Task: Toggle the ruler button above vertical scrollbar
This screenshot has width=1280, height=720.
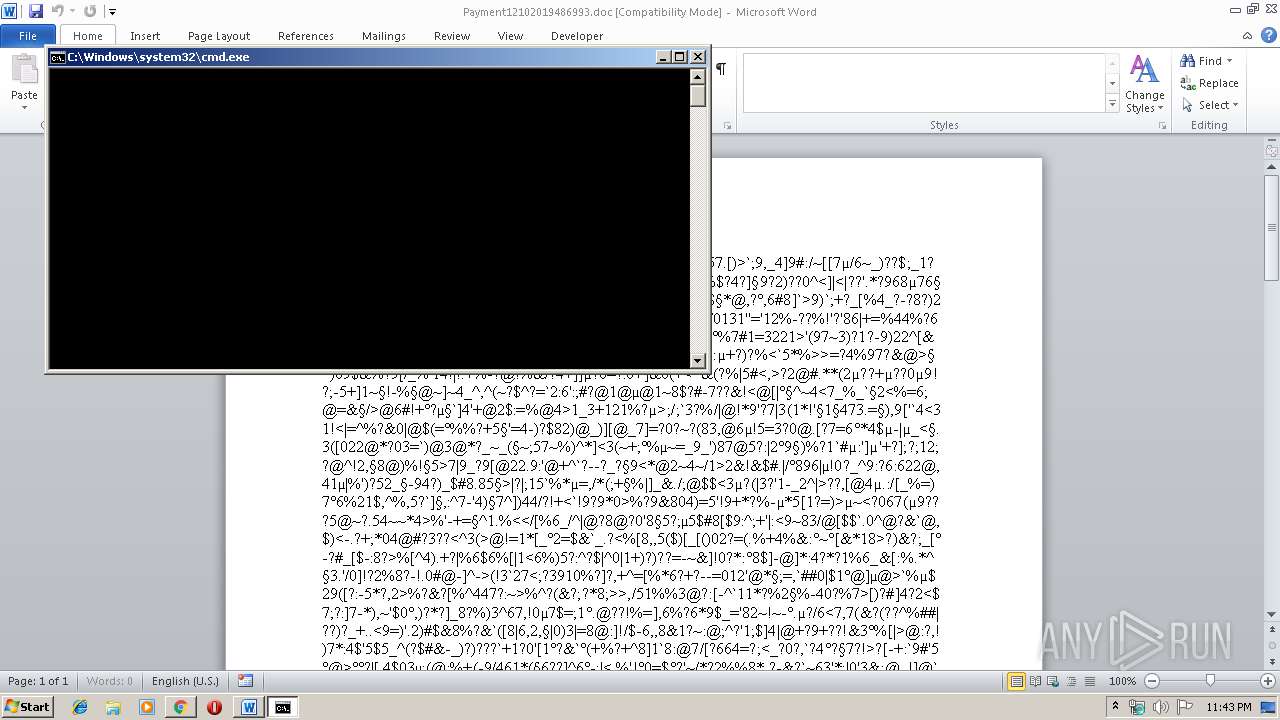Action: point(1271,151)
